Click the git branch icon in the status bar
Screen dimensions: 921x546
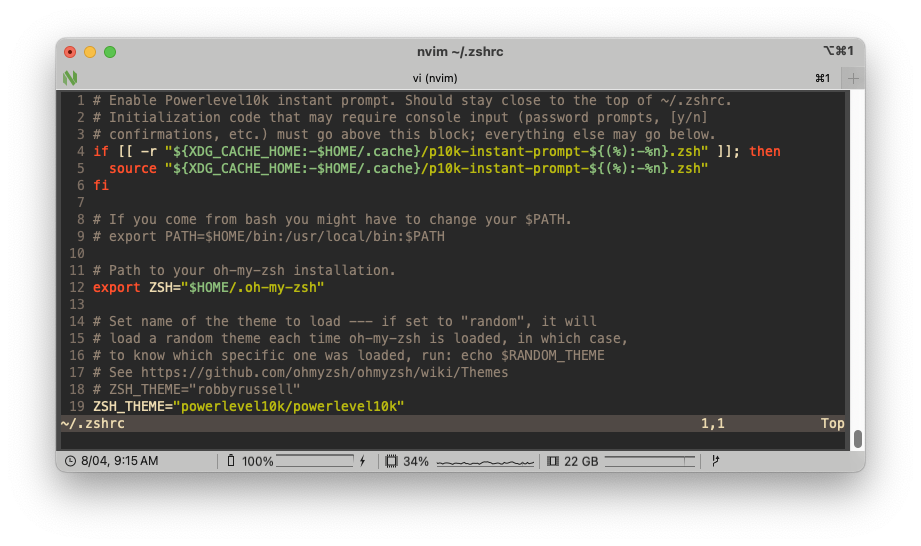point(715,461)
